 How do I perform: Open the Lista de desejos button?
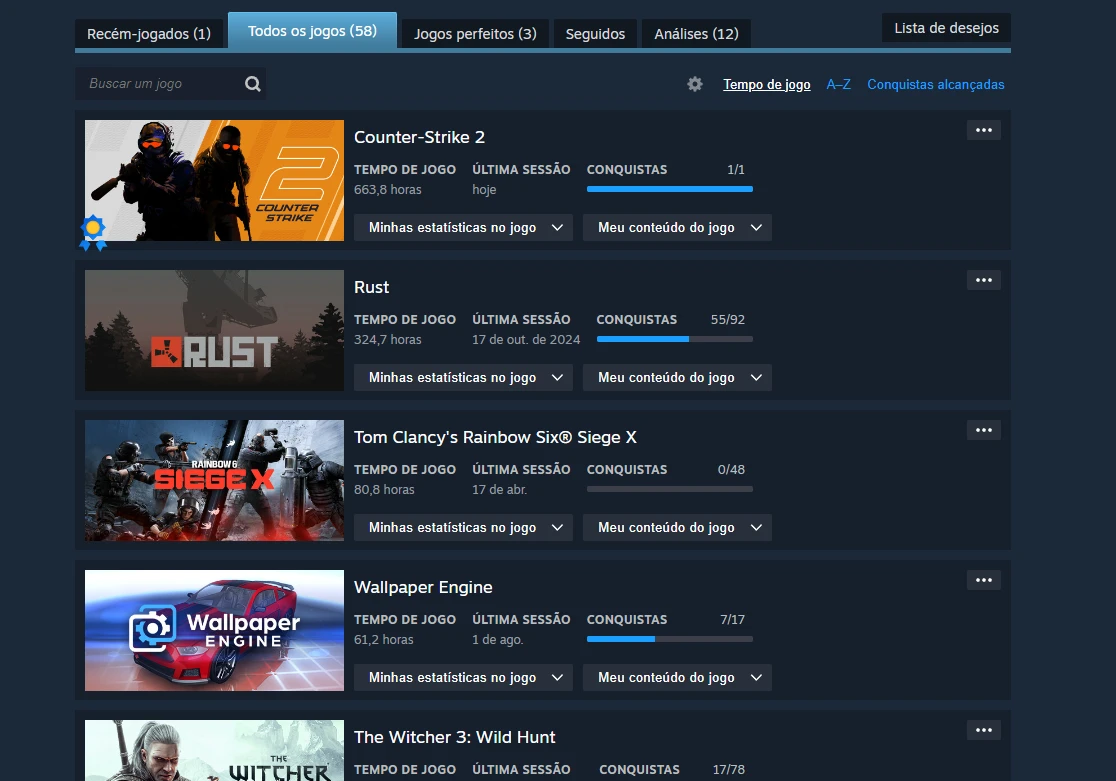coord(946,28)
